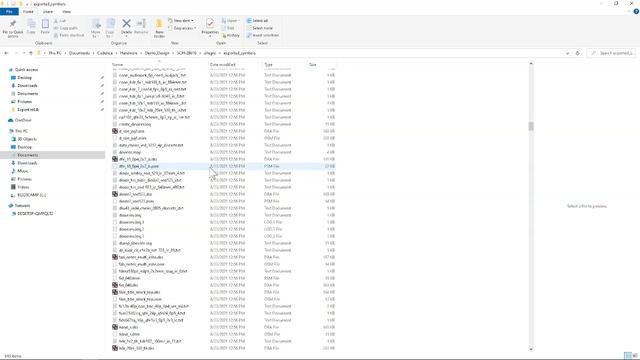
Task: Select This PC in navigation pane
Action: (x=21, y=131)
